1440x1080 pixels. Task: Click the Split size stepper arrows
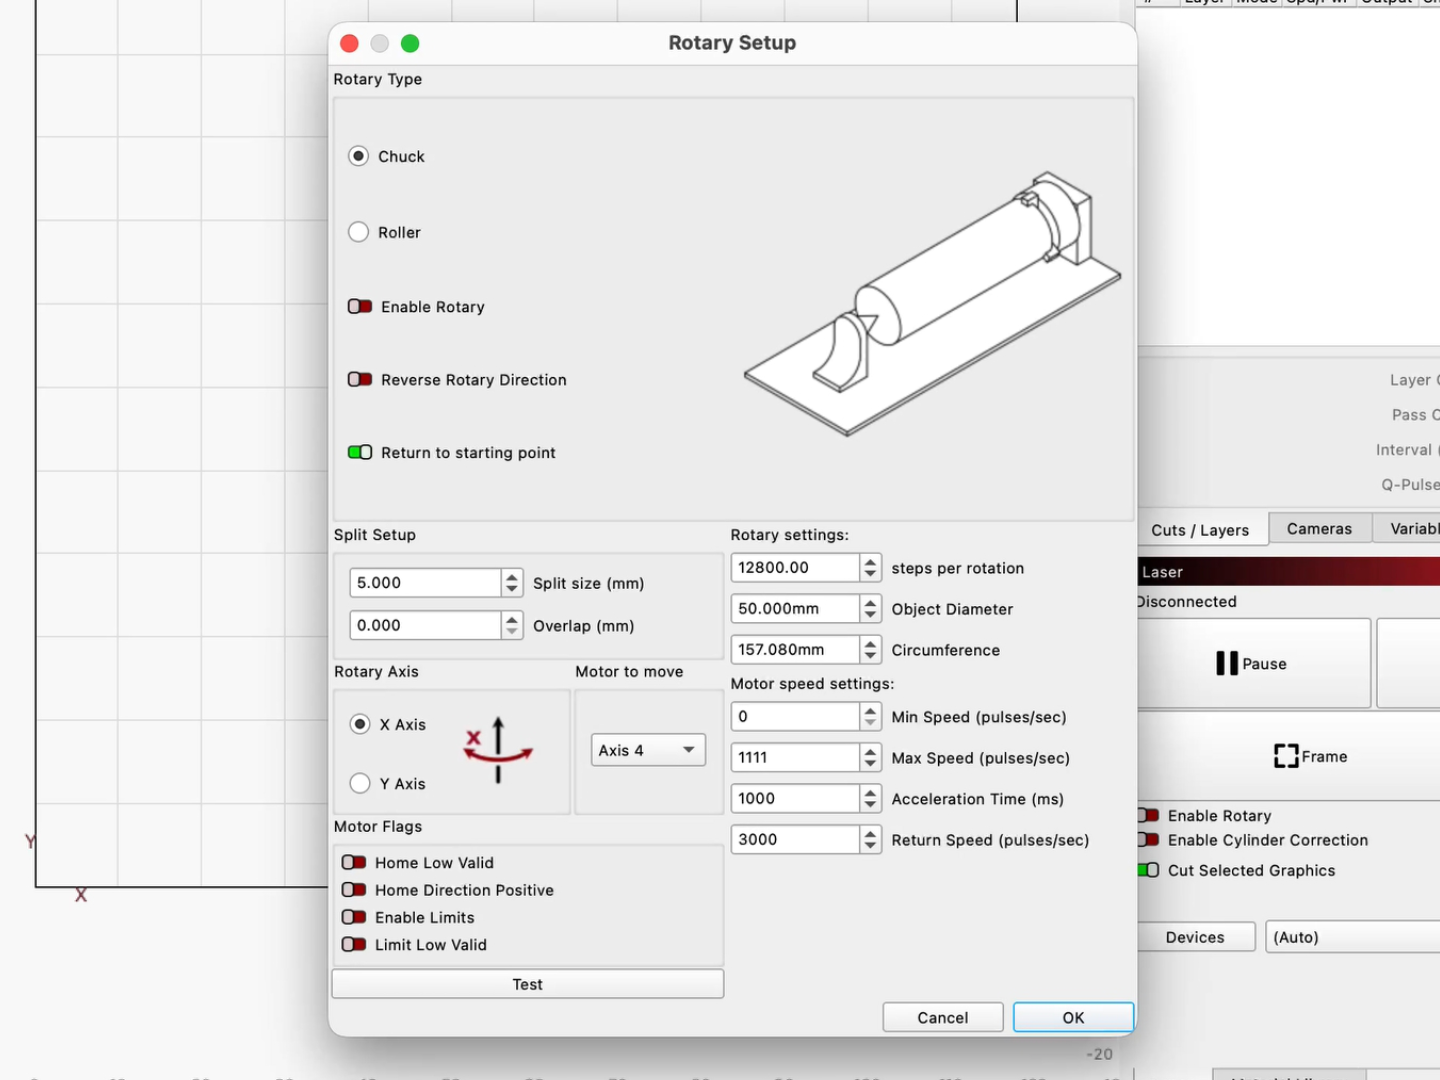point(512,582)
